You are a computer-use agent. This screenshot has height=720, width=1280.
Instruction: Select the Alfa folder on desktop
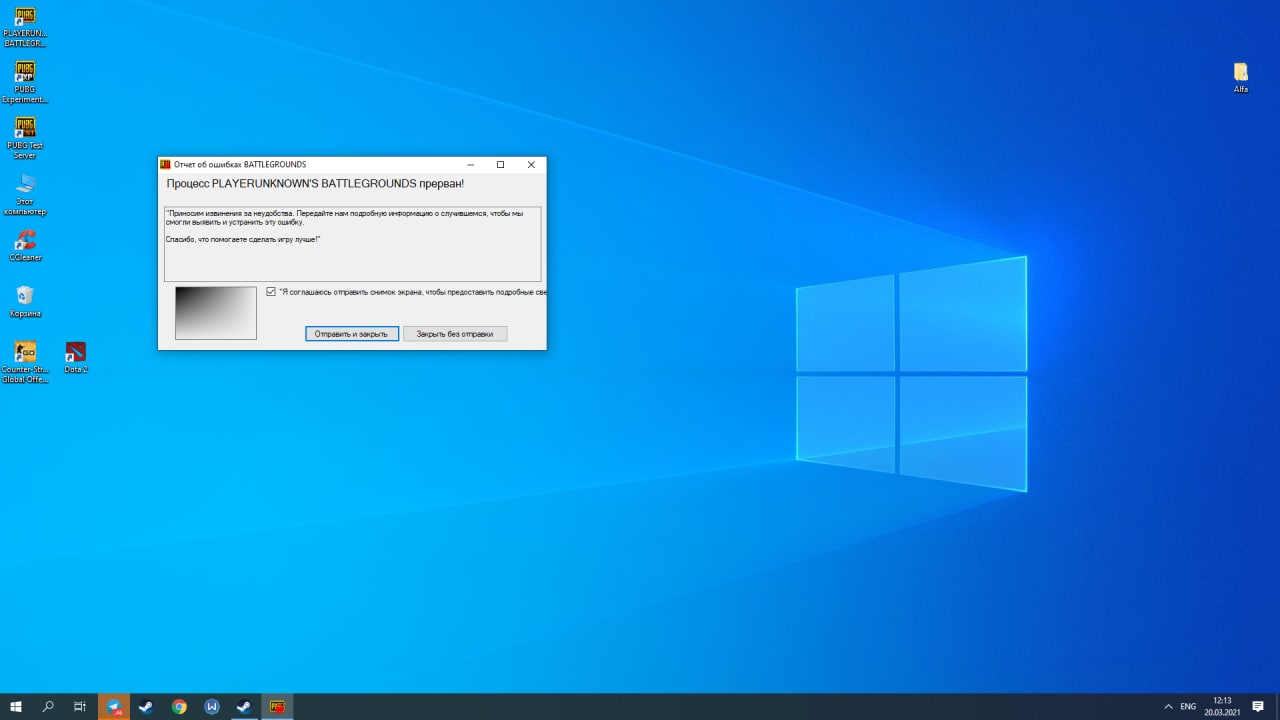point(1241,78)
